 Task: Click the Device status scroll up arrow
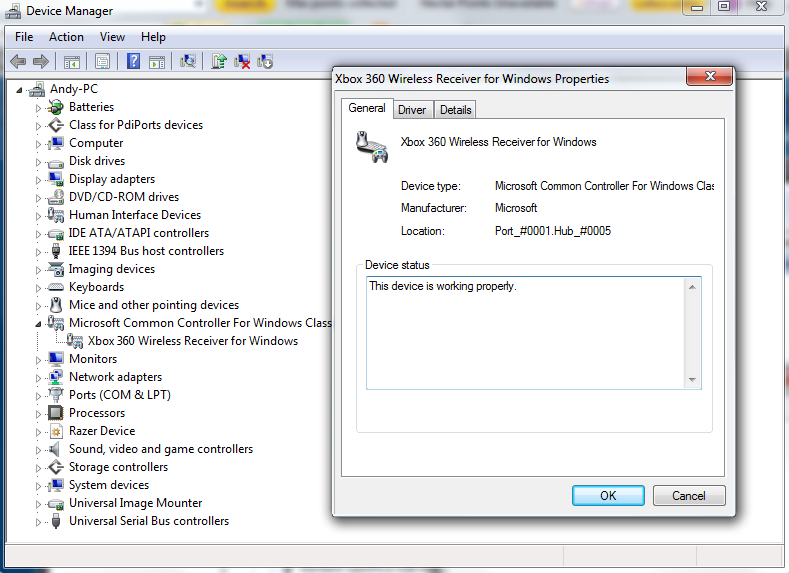point(692,287)
